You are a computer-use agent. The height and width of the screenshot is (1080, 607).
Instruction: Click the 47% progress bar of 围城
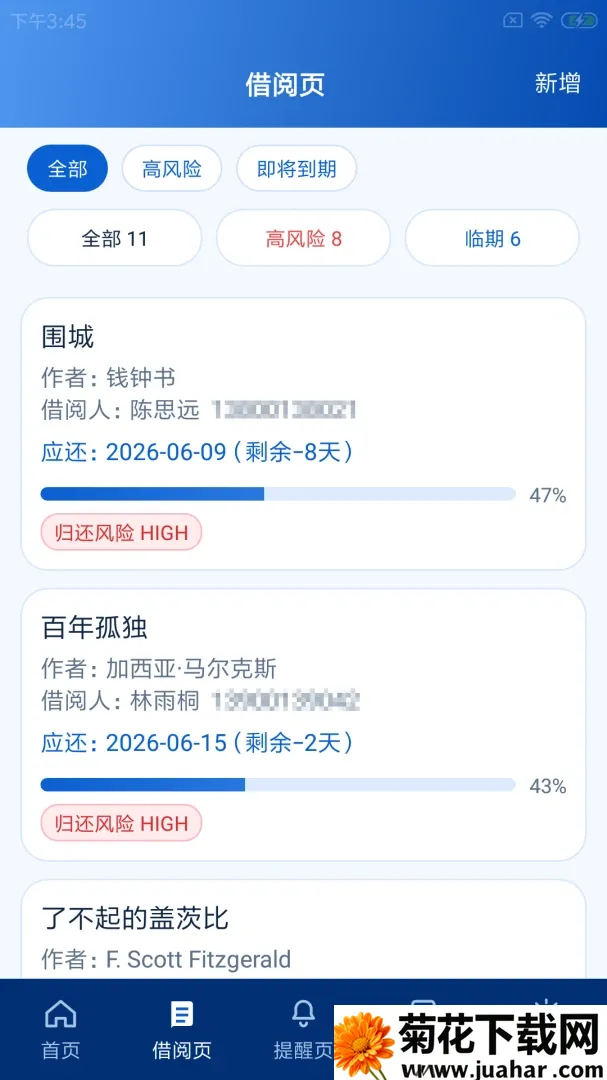click(x=278, y=494)
